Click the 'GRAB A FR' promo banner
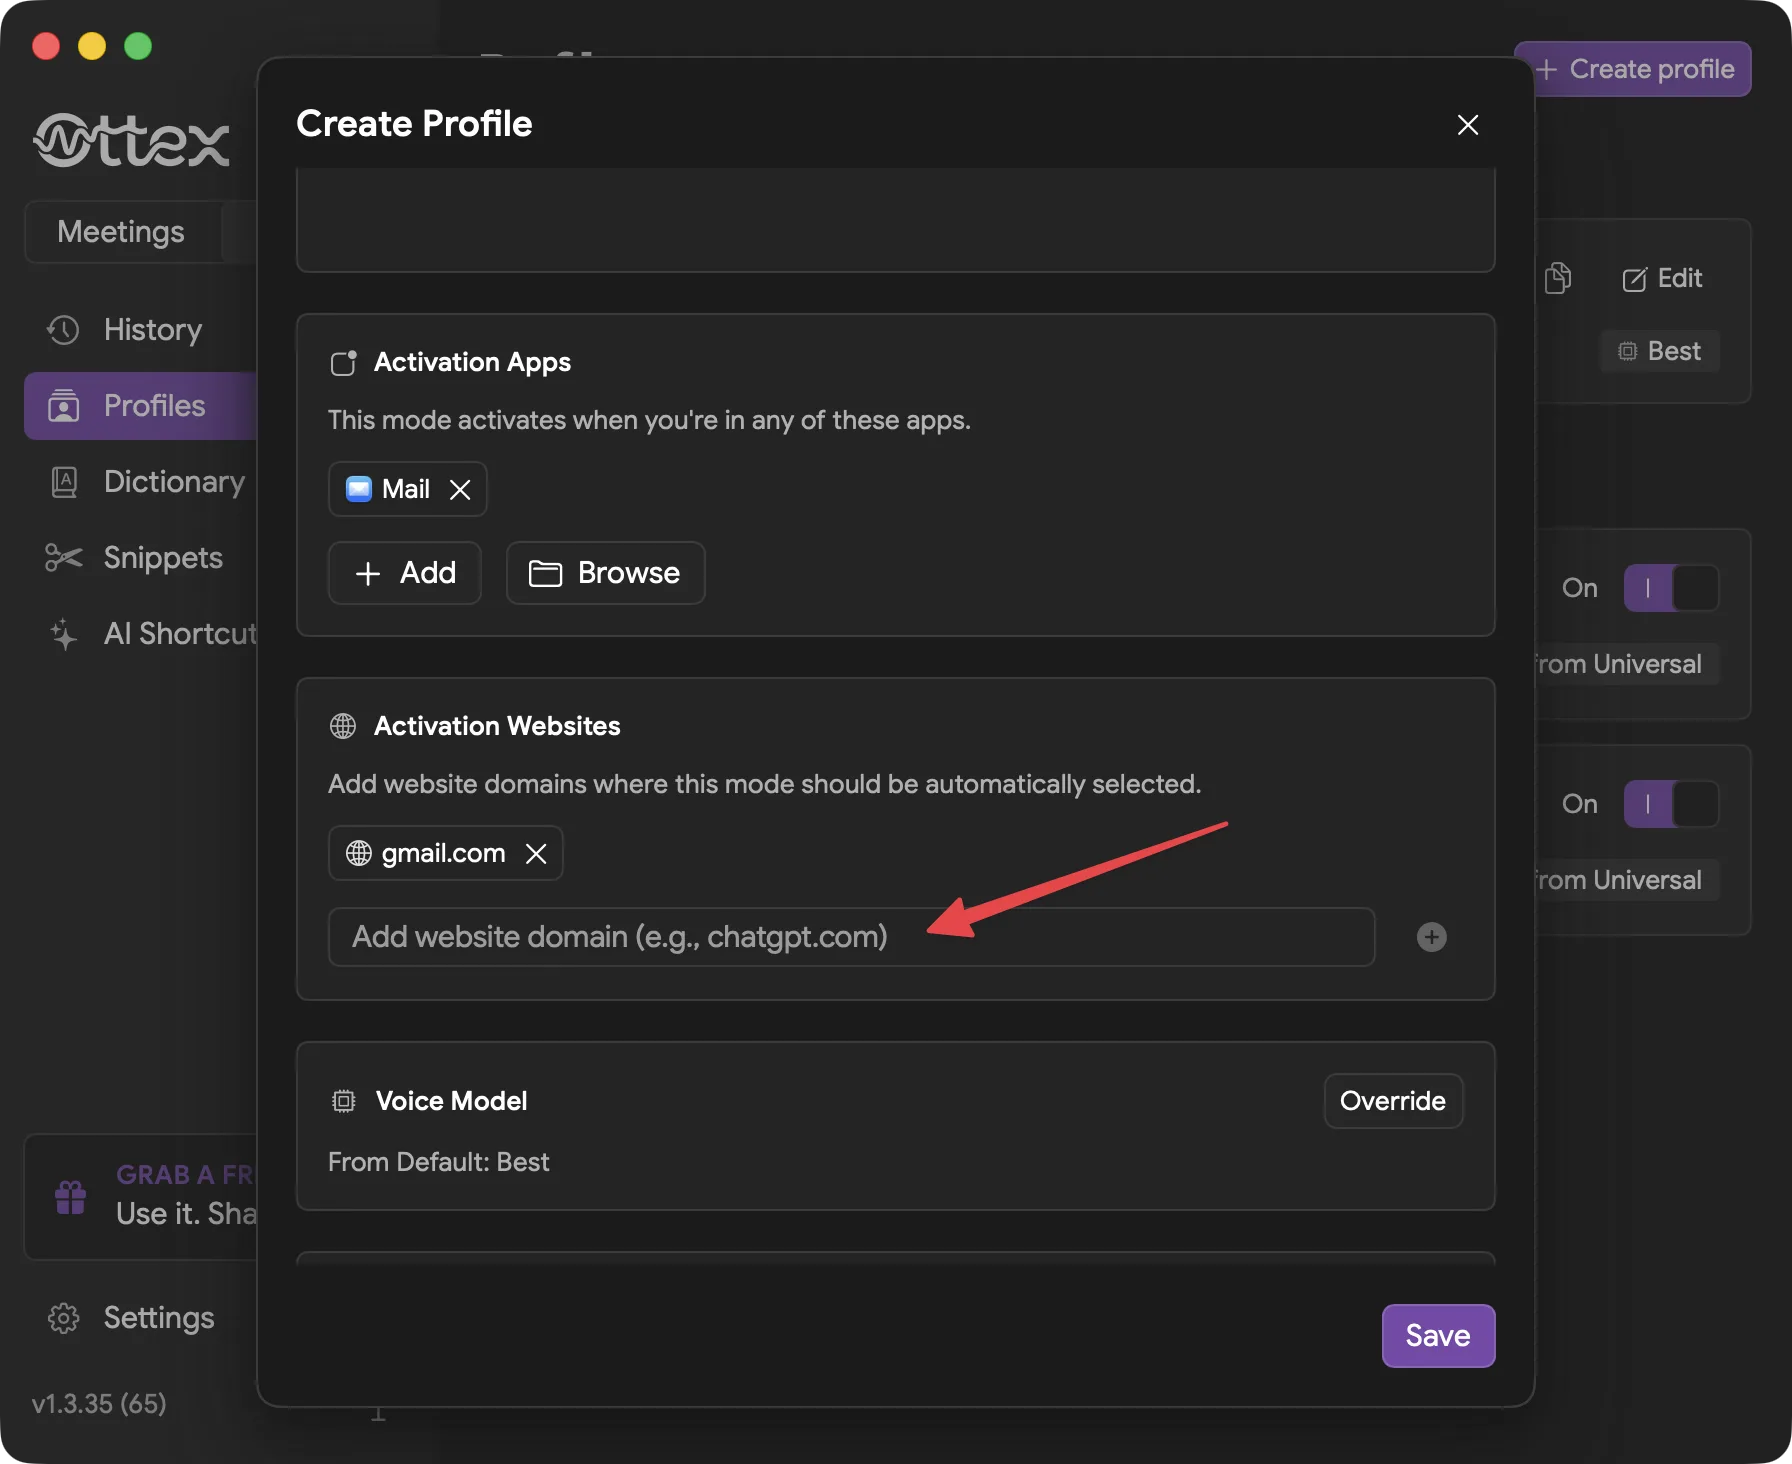This screenshot has height=1464, width=1792. click(141, 1198)
